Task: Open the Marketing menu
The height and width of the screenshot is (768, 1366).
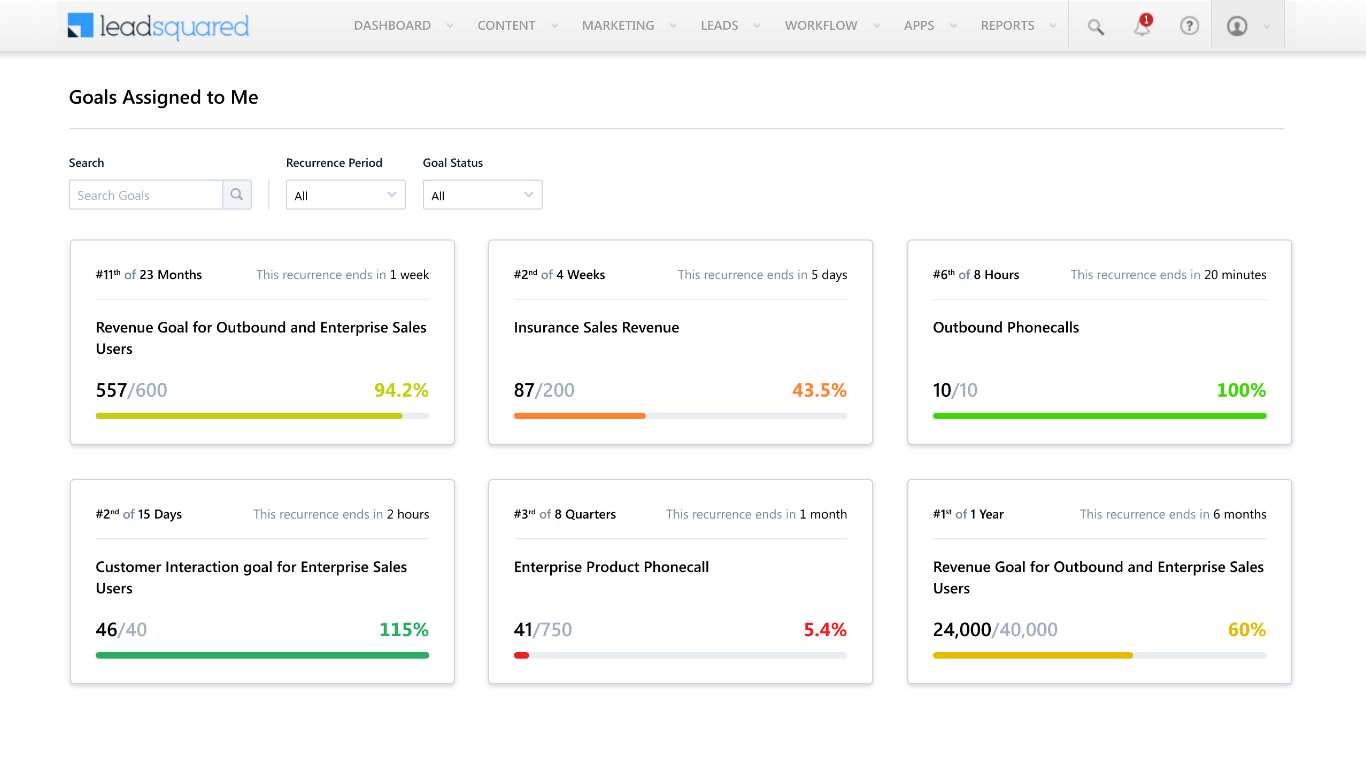Action: click(618, 26)
